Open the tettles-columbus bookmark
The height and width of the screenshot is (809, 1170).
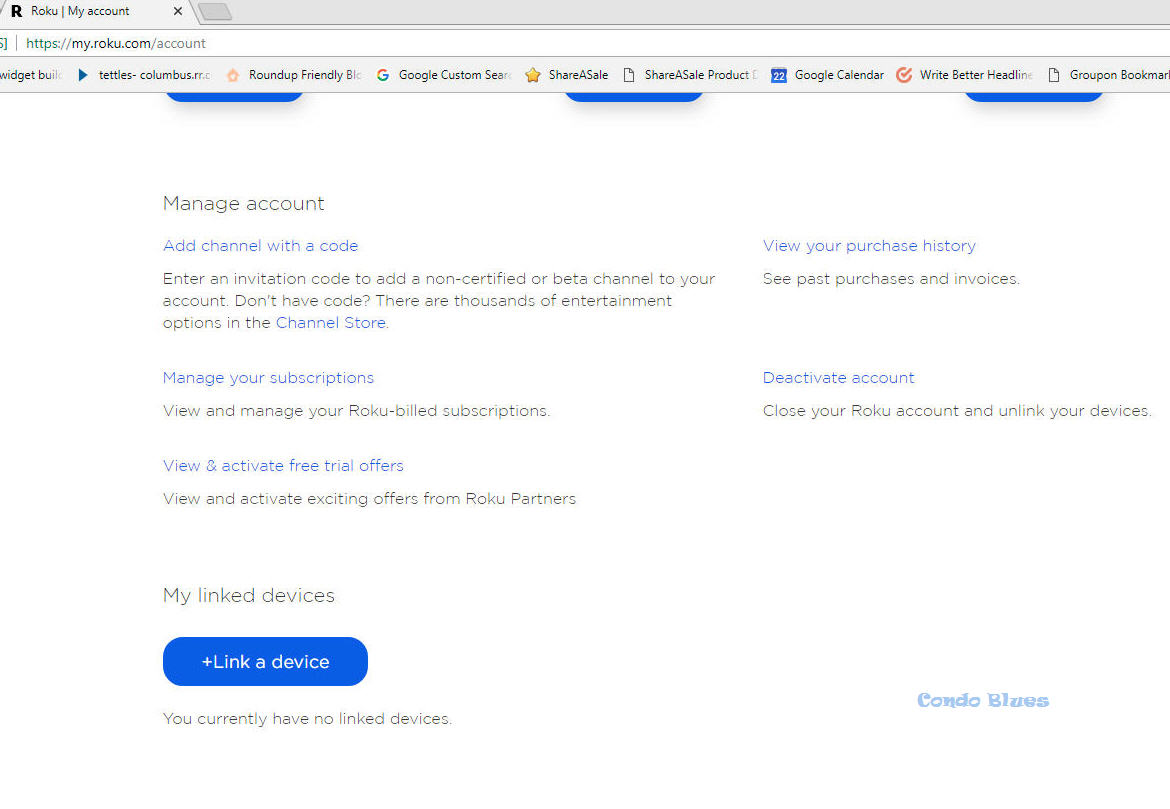pos(144,75)
